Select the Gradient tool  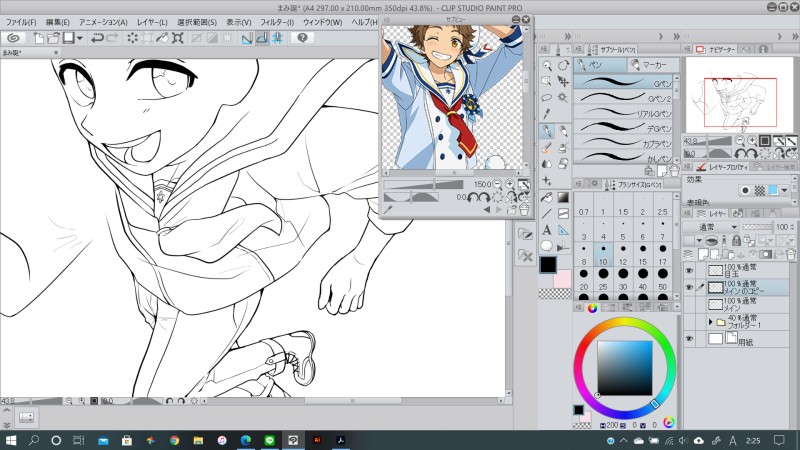tap(563, 197)
